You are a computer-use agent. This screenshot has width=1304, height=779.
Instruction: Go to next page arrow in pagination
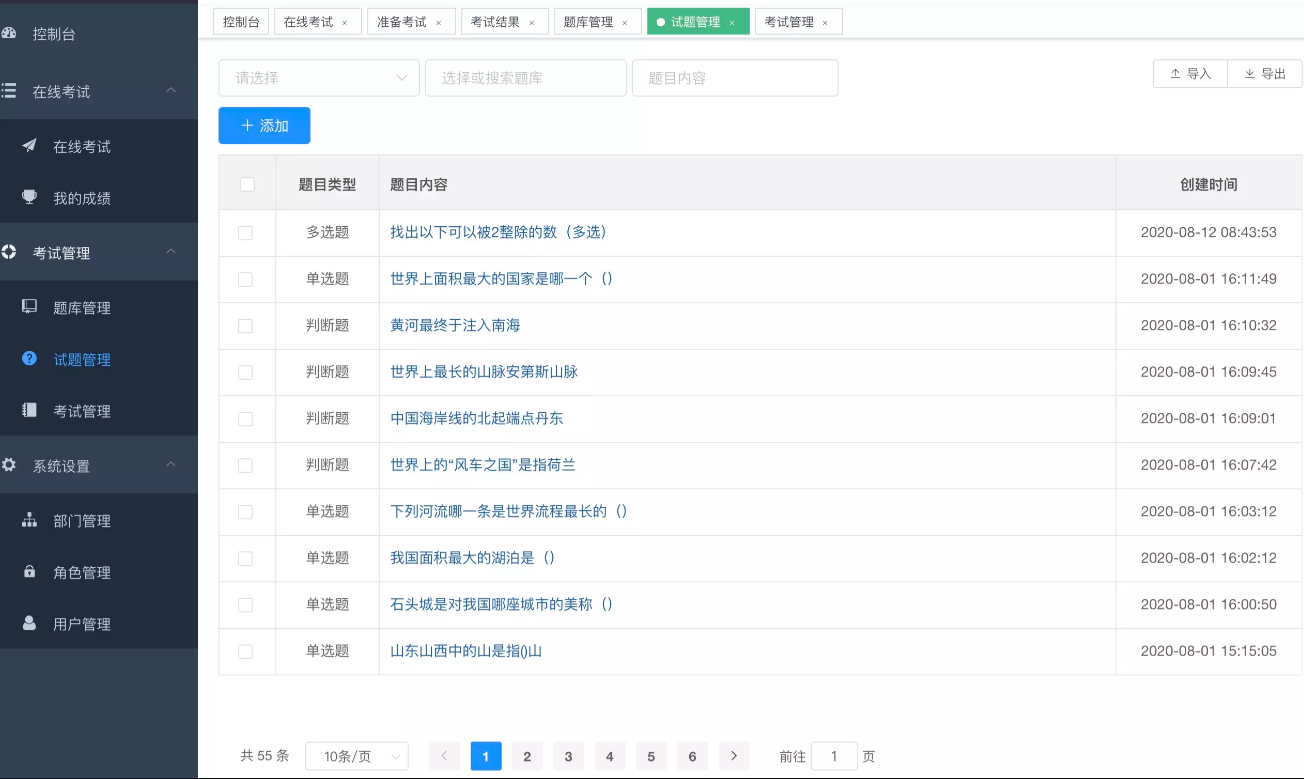coord(734,756)
